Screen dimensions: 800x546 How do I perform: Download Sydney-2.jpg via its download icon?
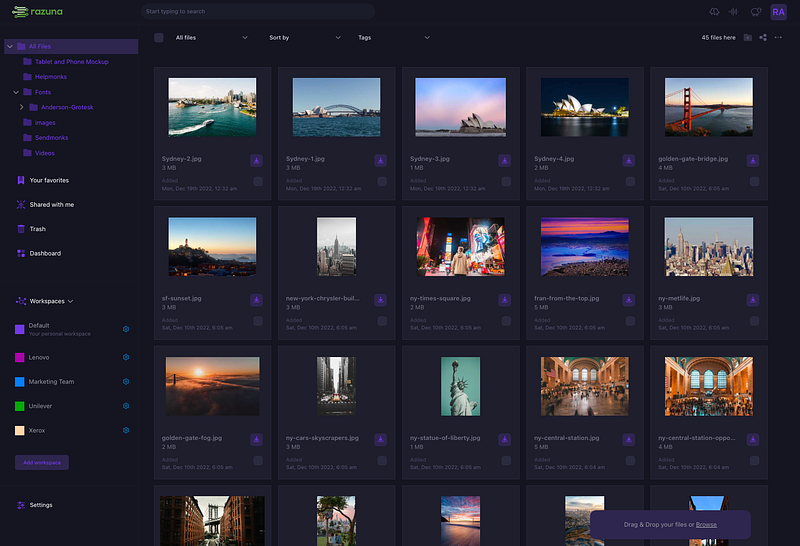(256, 161)
